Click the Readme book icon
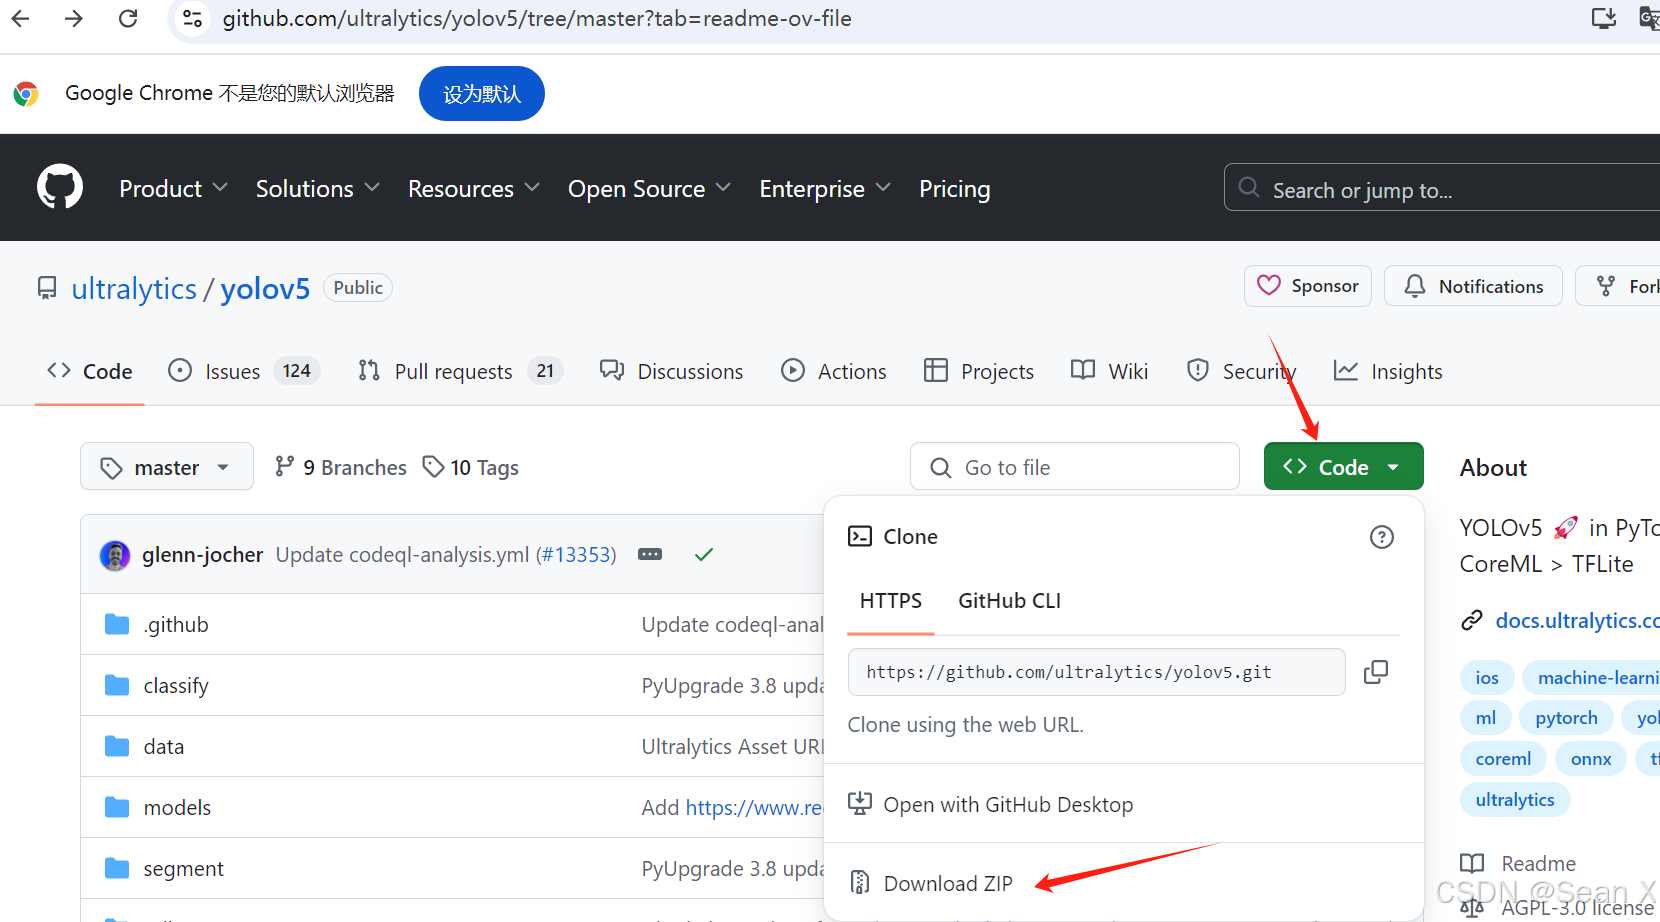This screenshot has height=922, width=1660. pyautogui.click(x=1472, y=863)
